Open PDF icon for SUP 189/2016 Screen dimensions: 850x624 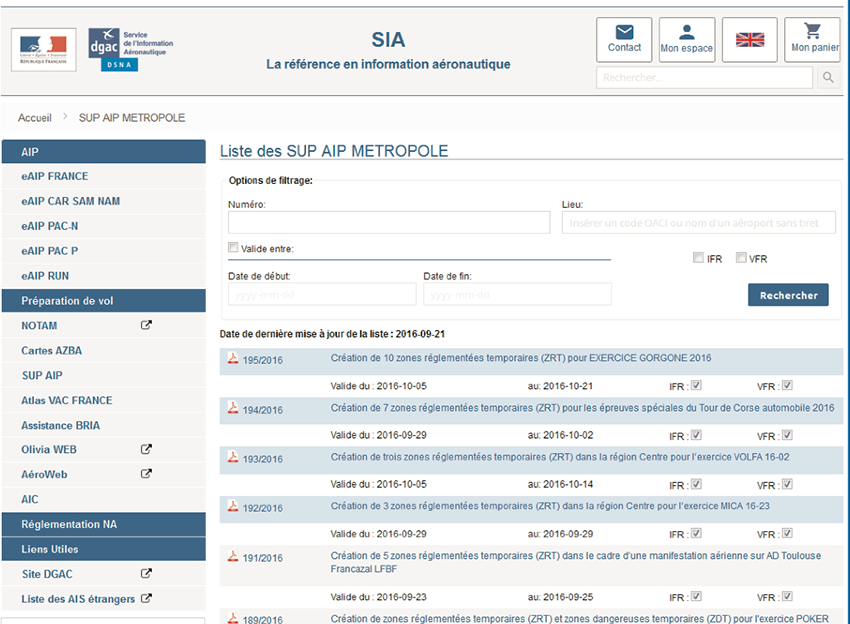coord(233,618)
